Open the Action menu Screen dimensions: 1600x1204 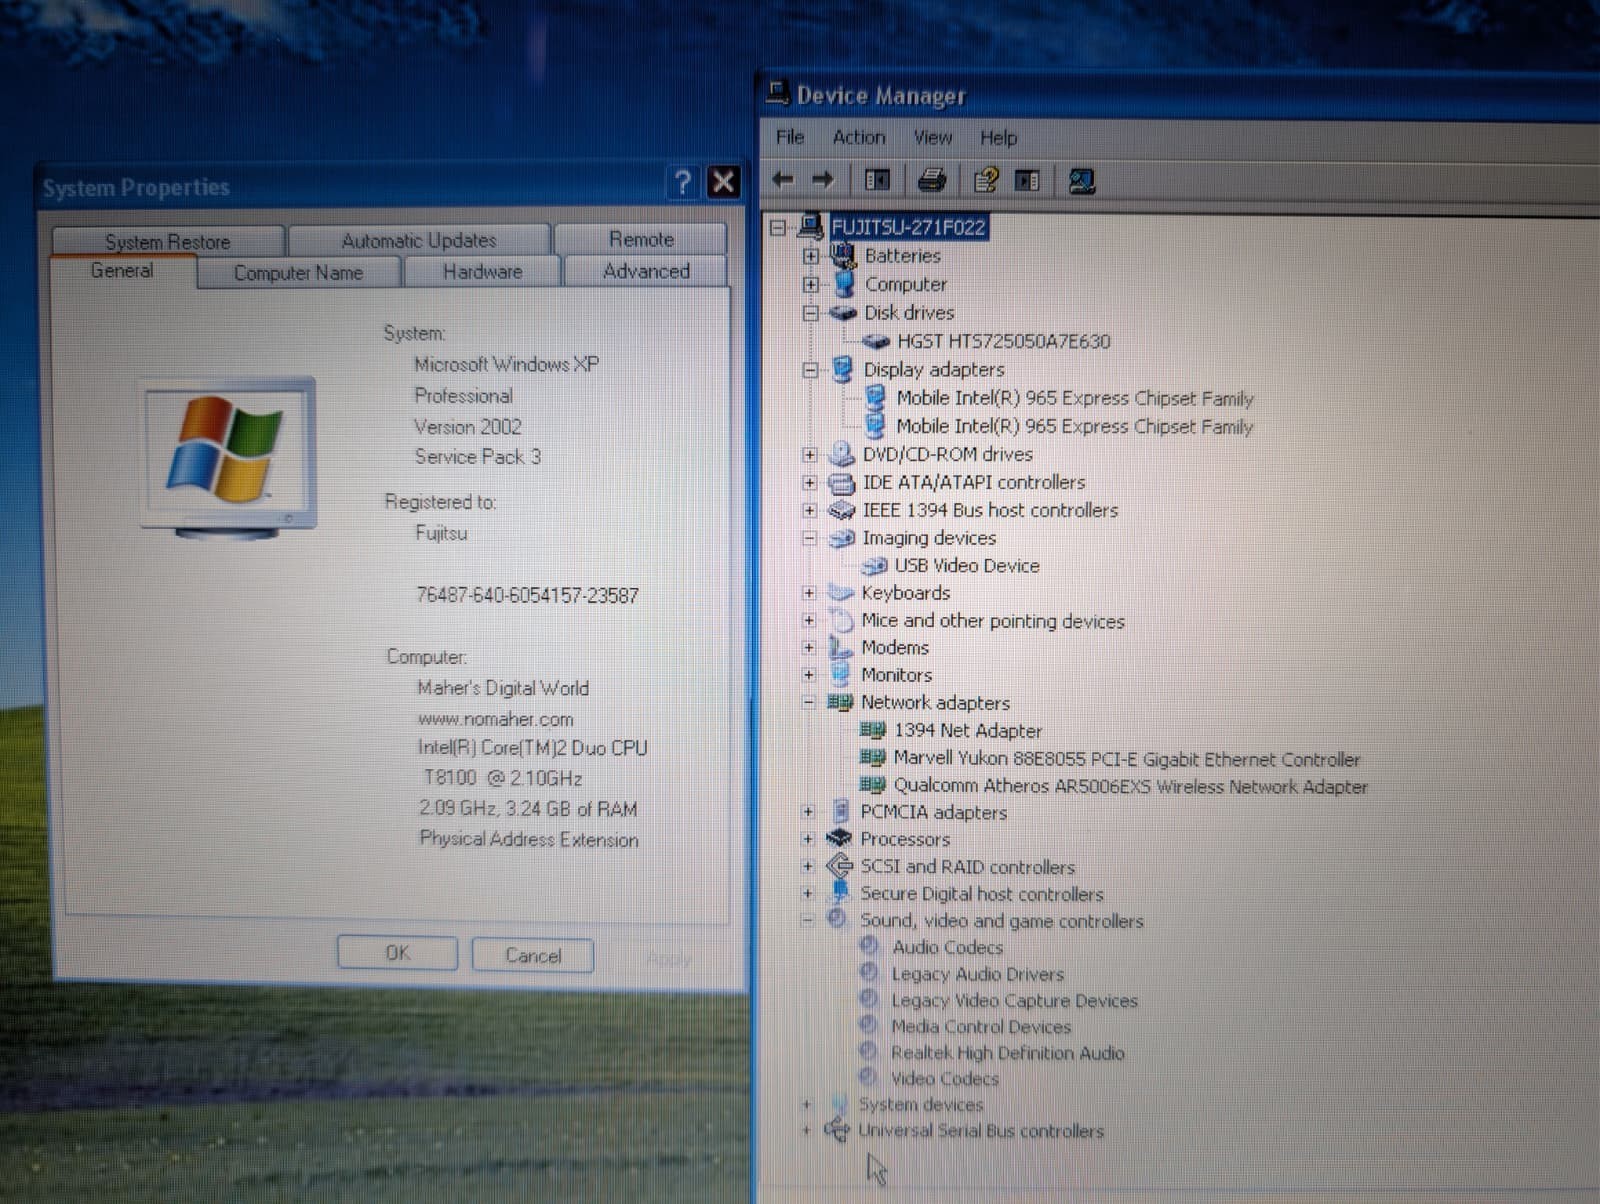[859, 137]
